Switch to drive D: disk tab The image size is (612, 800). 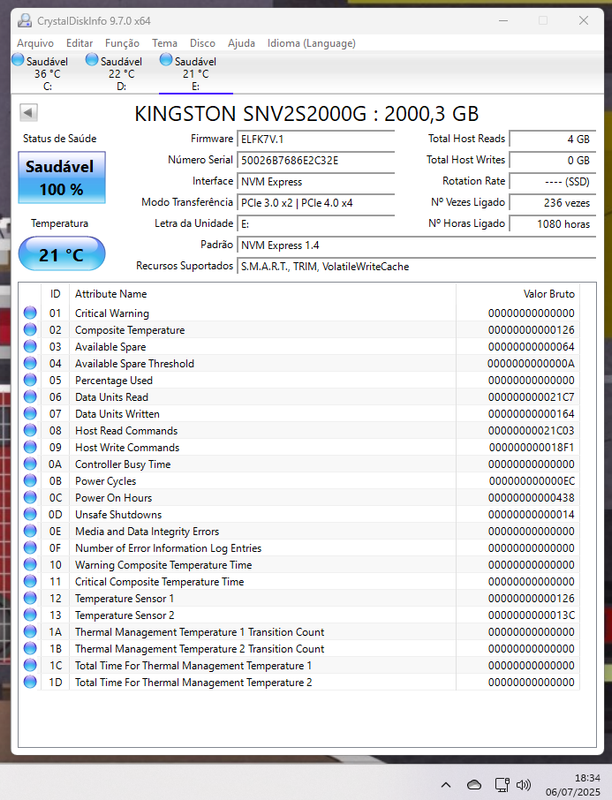tap(121, 73)
